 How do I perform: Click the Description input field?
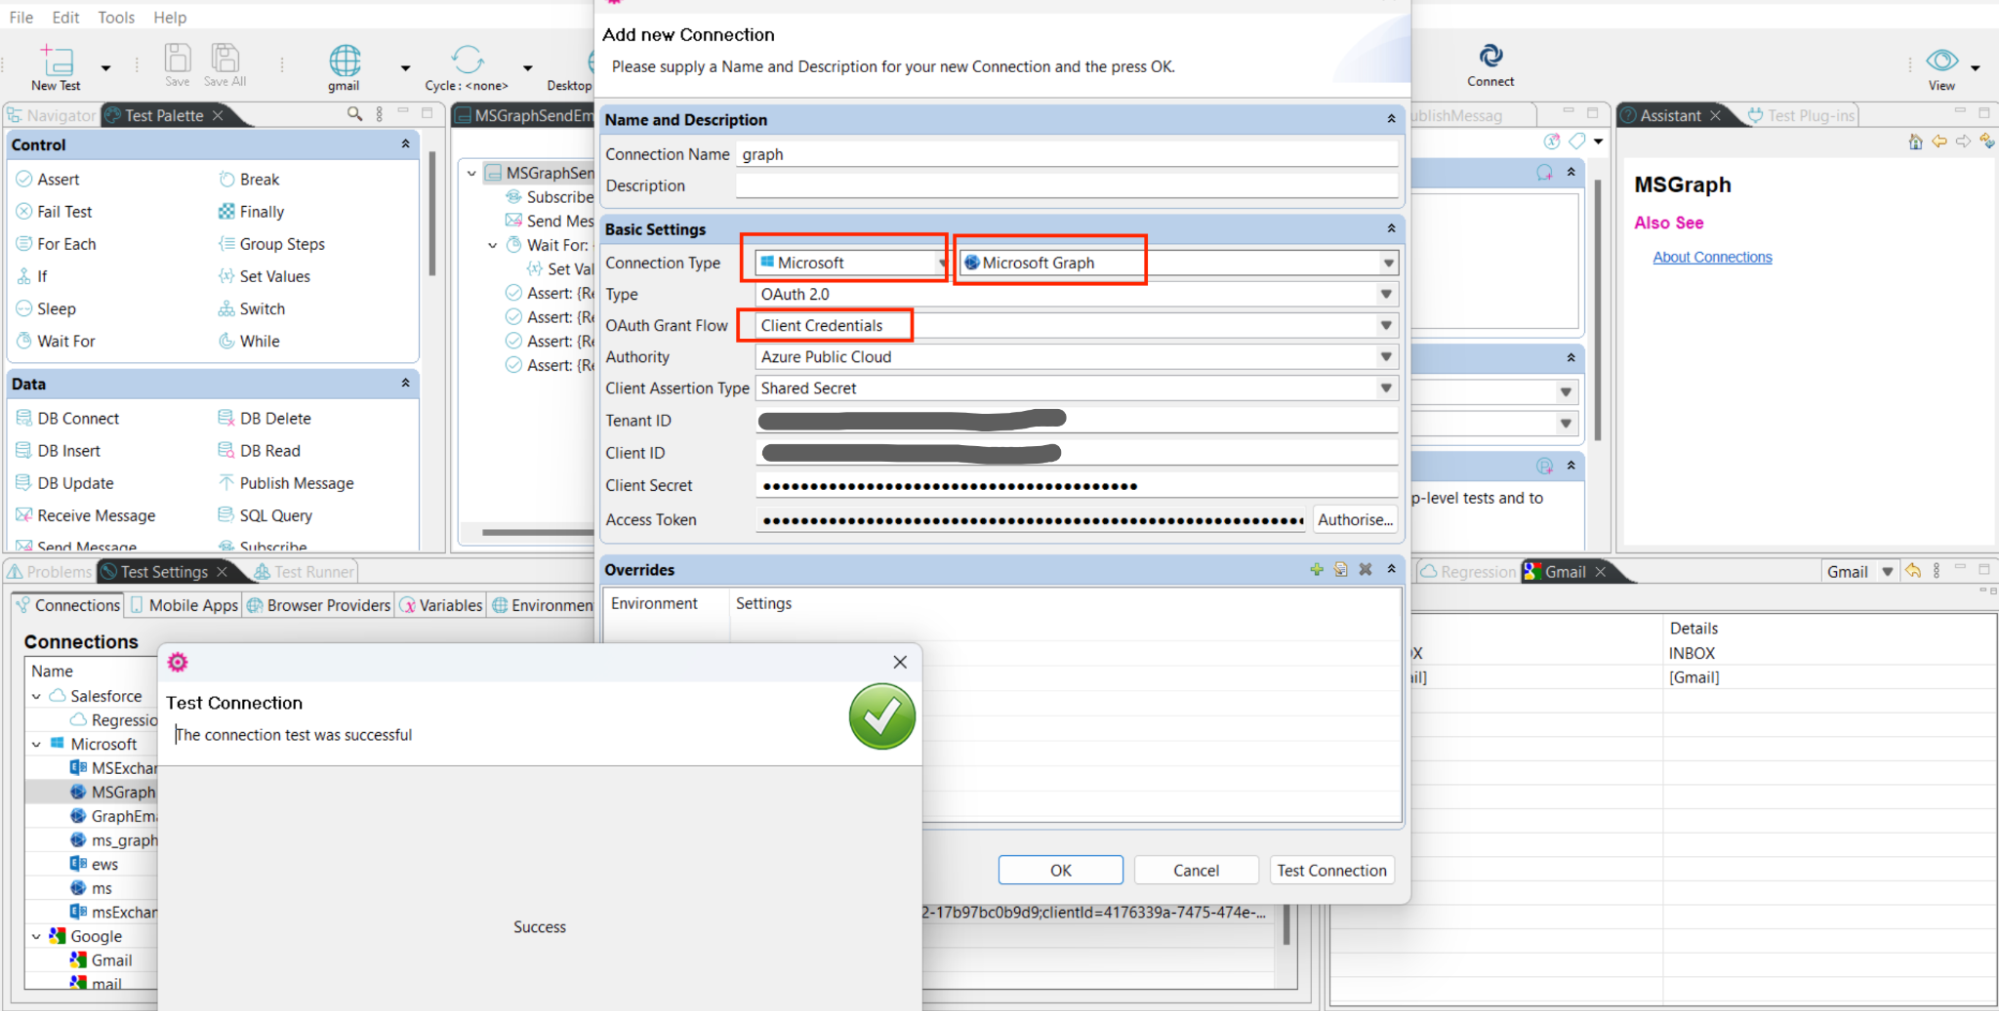[x=1067, y=186]
